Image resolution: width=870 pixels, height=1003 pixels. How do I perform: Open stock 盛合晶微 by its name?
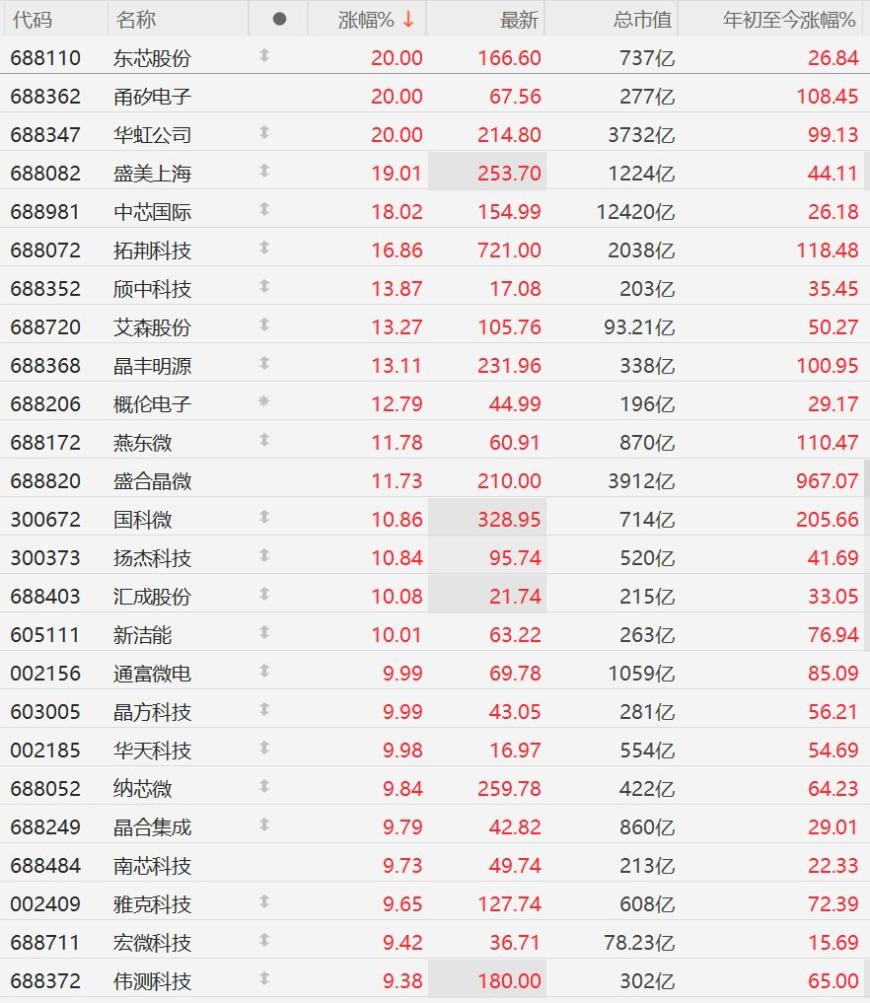click(x=152, y=481)
